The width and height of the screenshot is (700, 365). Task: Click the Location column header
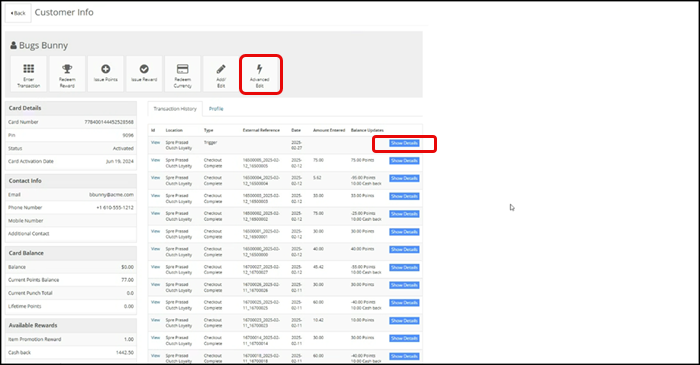174,130
